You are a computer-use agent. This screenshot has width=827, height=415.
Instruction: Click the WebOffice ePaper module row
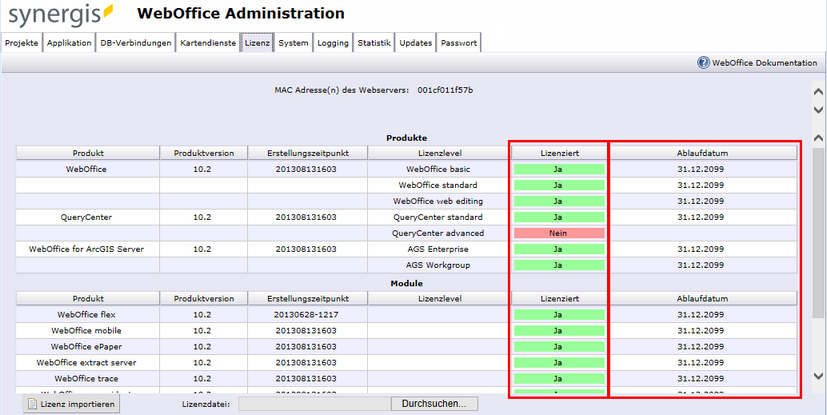coord(406,346)
